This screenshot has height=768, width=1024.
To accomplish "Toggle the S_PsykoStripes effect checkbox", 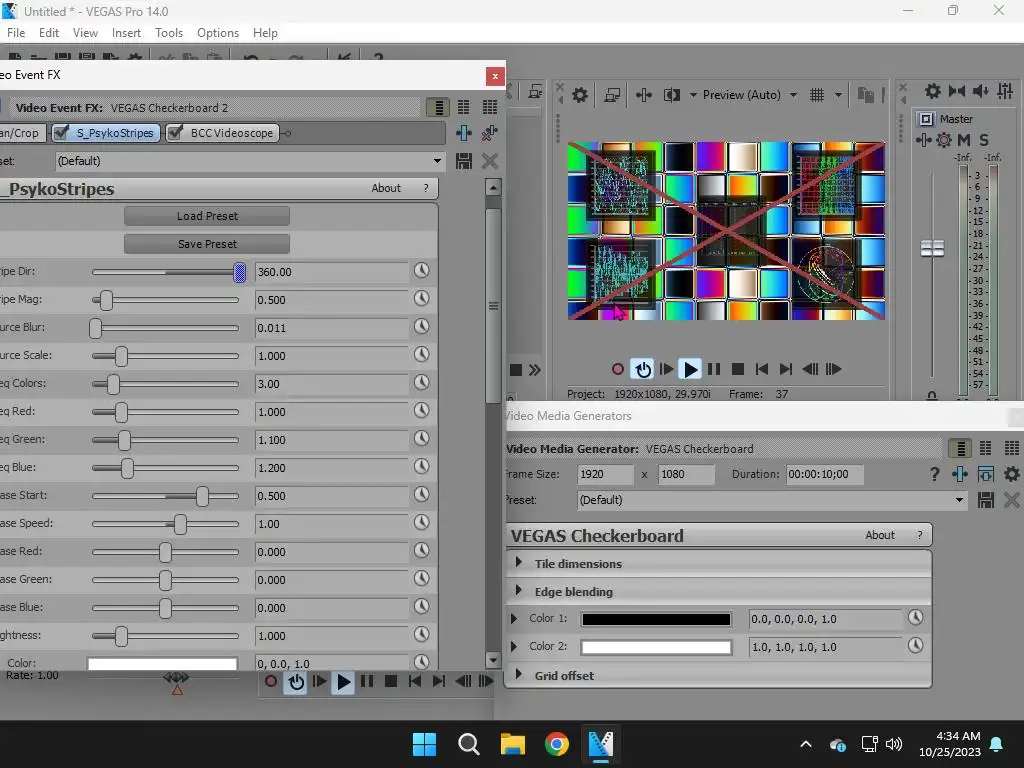I will pyautogui.click(x=62, y=133).
